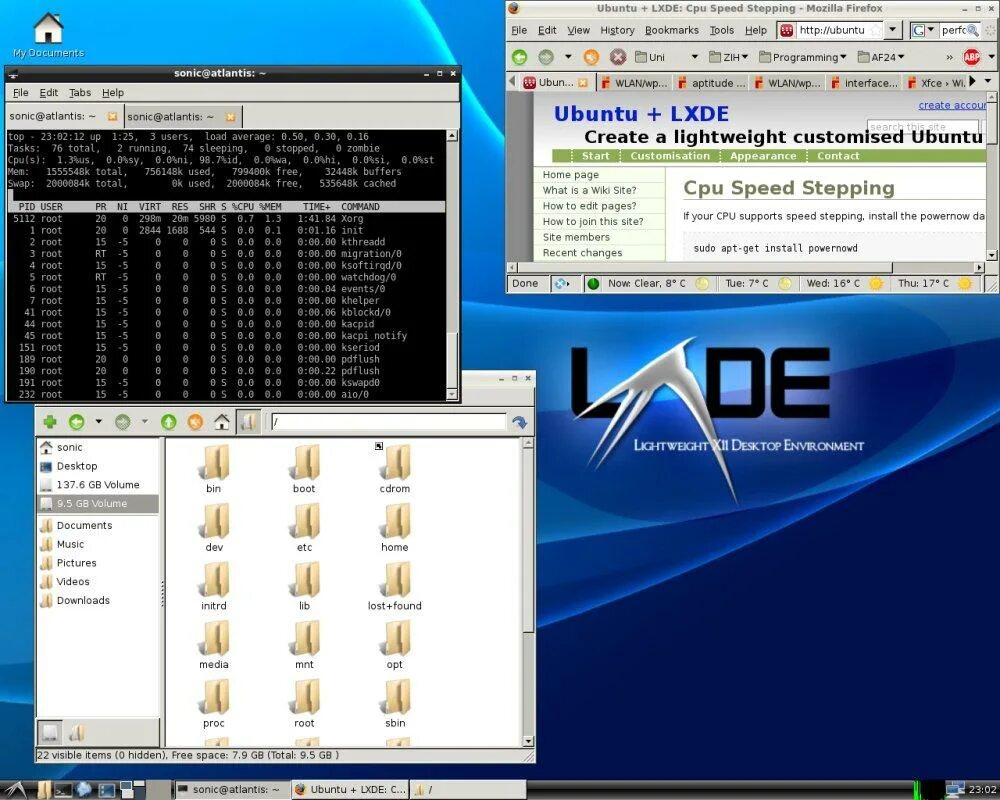Click Firefox orange reload button
Screen dimensions: 1000x800
coord(591,57)
